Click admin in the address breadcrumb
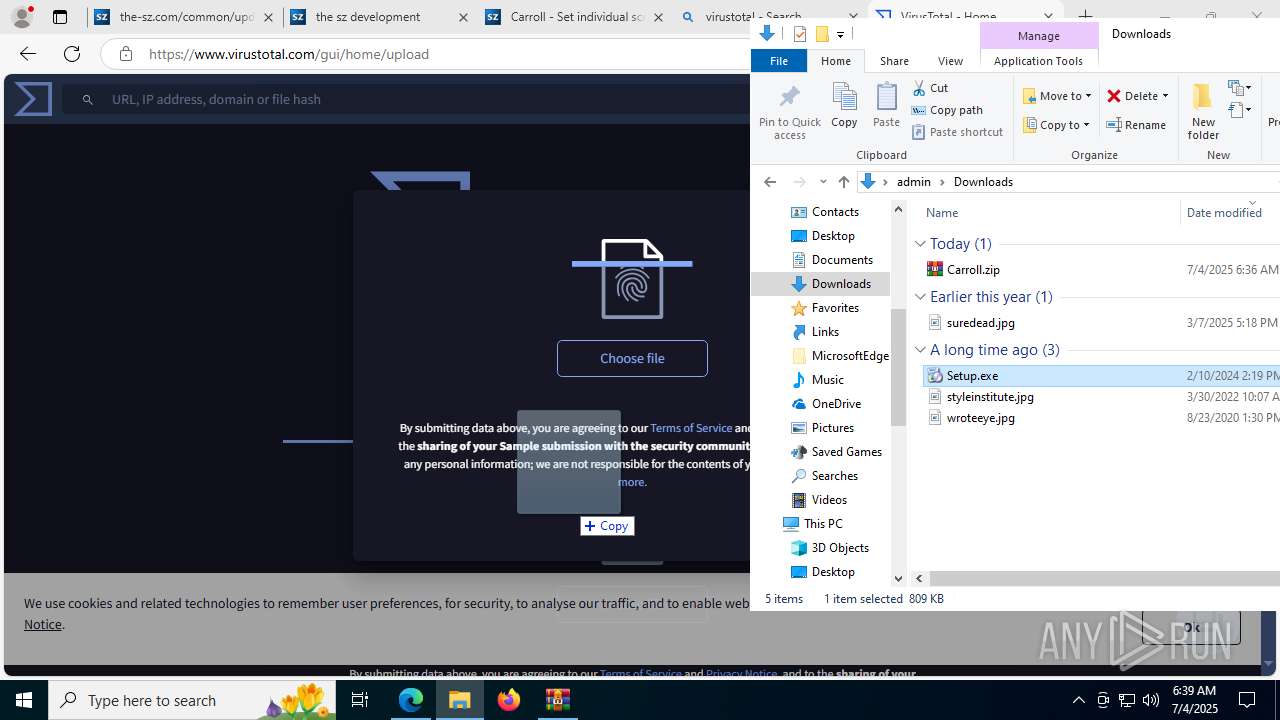Screen dimensions: 1280x720 click(x=913, y=182)
